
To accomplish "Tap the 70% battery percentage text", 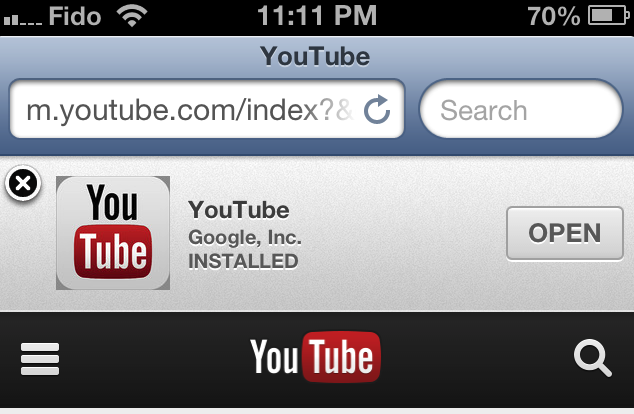I will point(554,16).
